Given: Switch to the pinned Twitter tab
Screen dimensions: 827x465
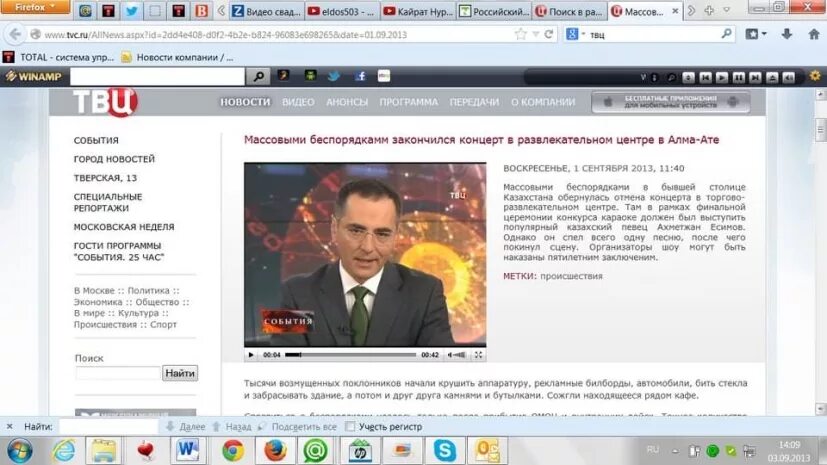Looking at the screenshot, I should (131, 11).
